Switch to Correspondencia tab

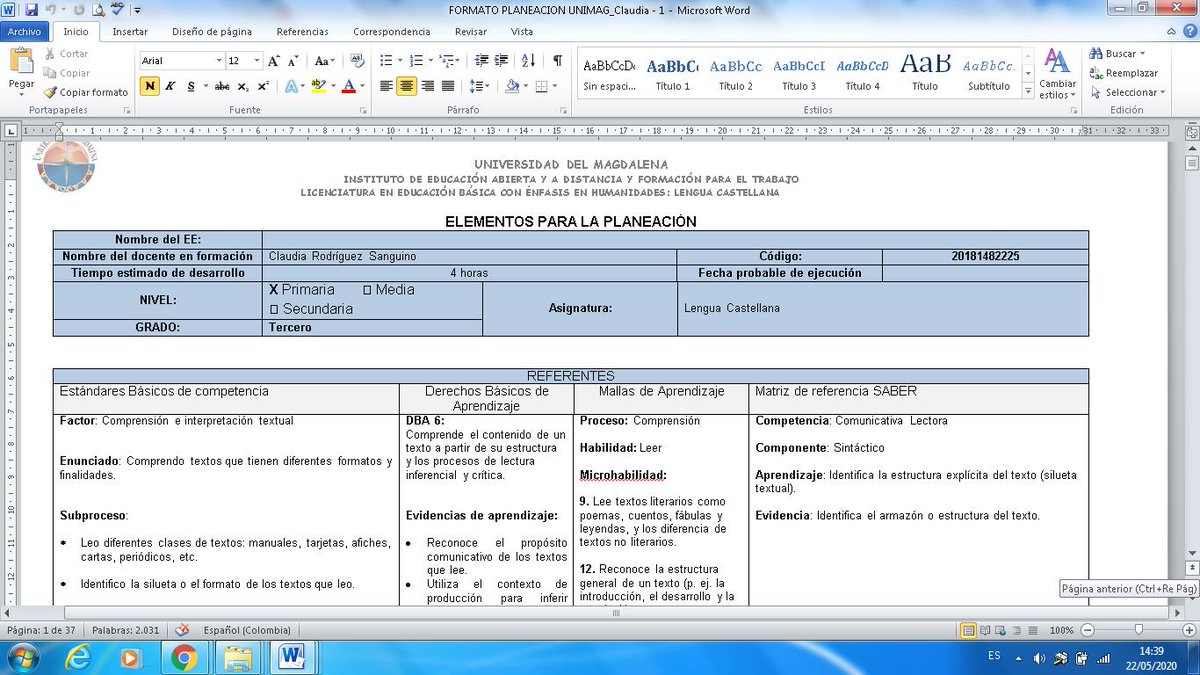click(x=393, y=31)
